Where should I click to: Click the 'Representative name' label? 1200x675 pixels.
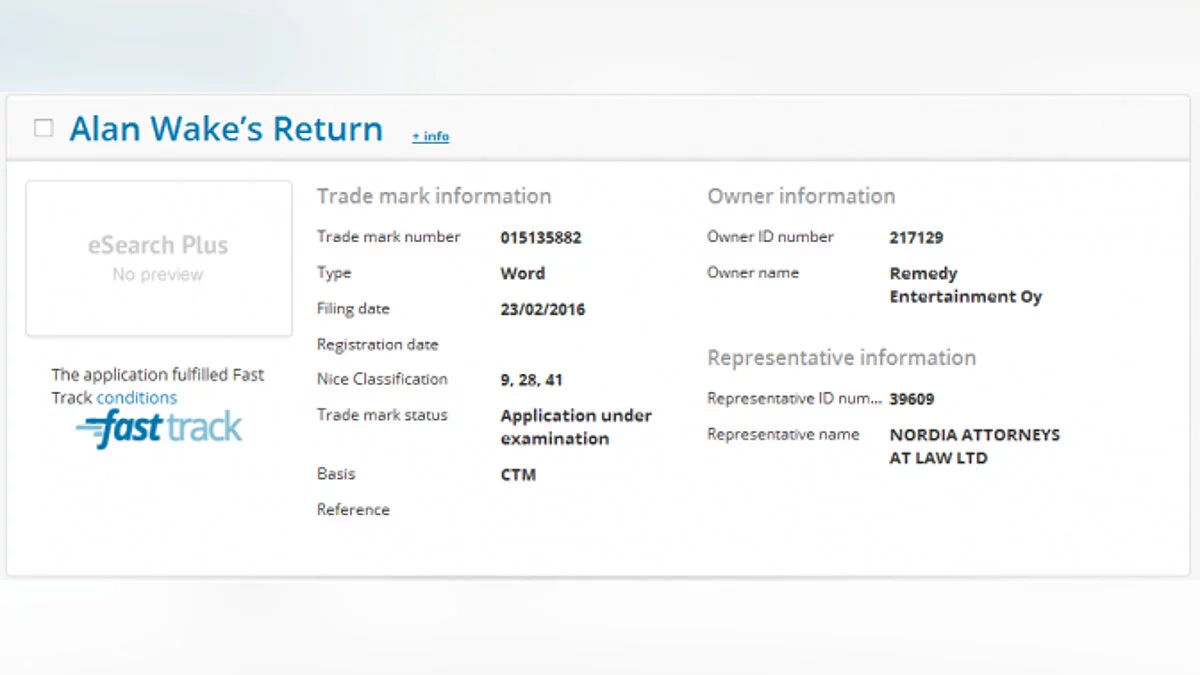pyautogui.click(x=783, y=435)
